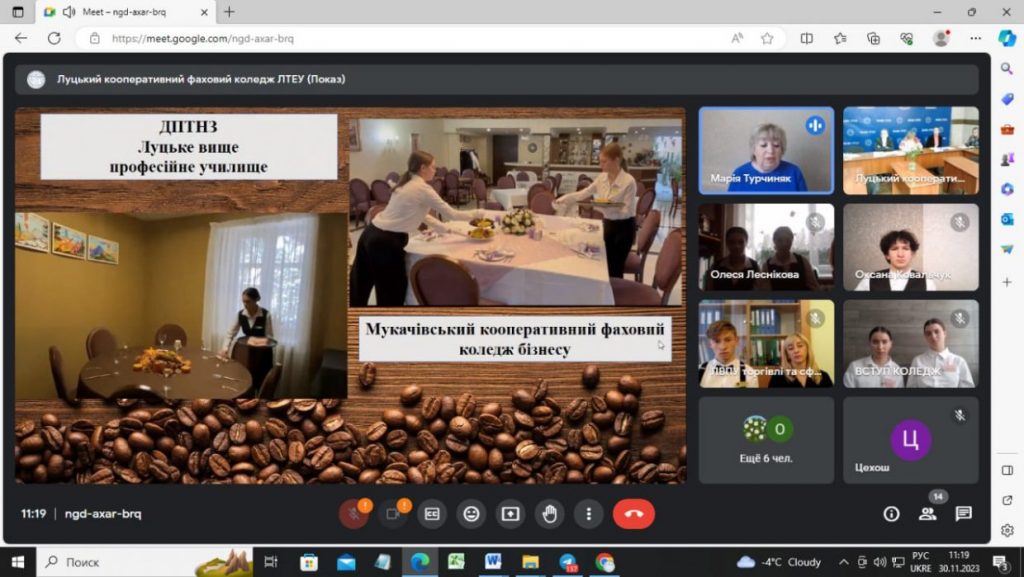Leave the call with red hang-up button
This screenshot has width=1024, height=577.
[633, 514]
